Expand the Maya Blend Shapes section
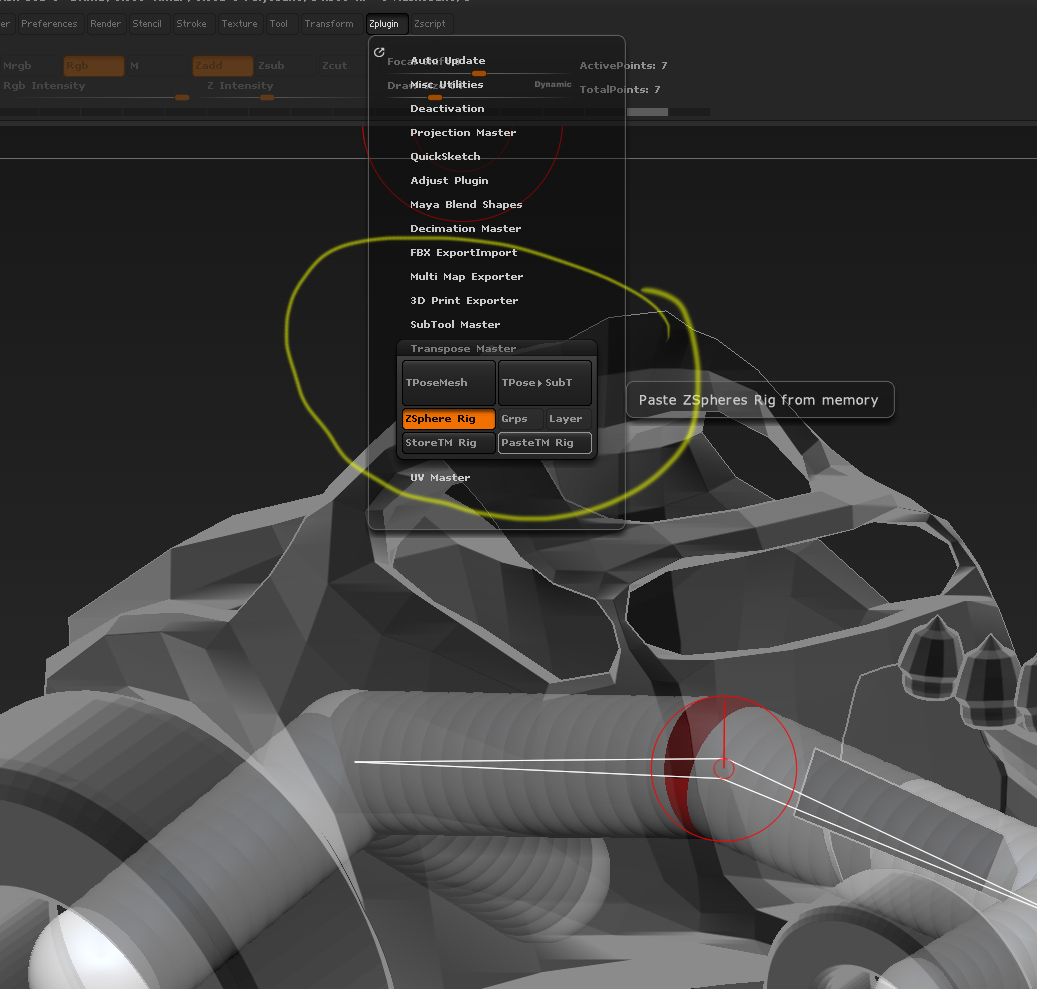1037x989 pixels. [x=466, y=204]
